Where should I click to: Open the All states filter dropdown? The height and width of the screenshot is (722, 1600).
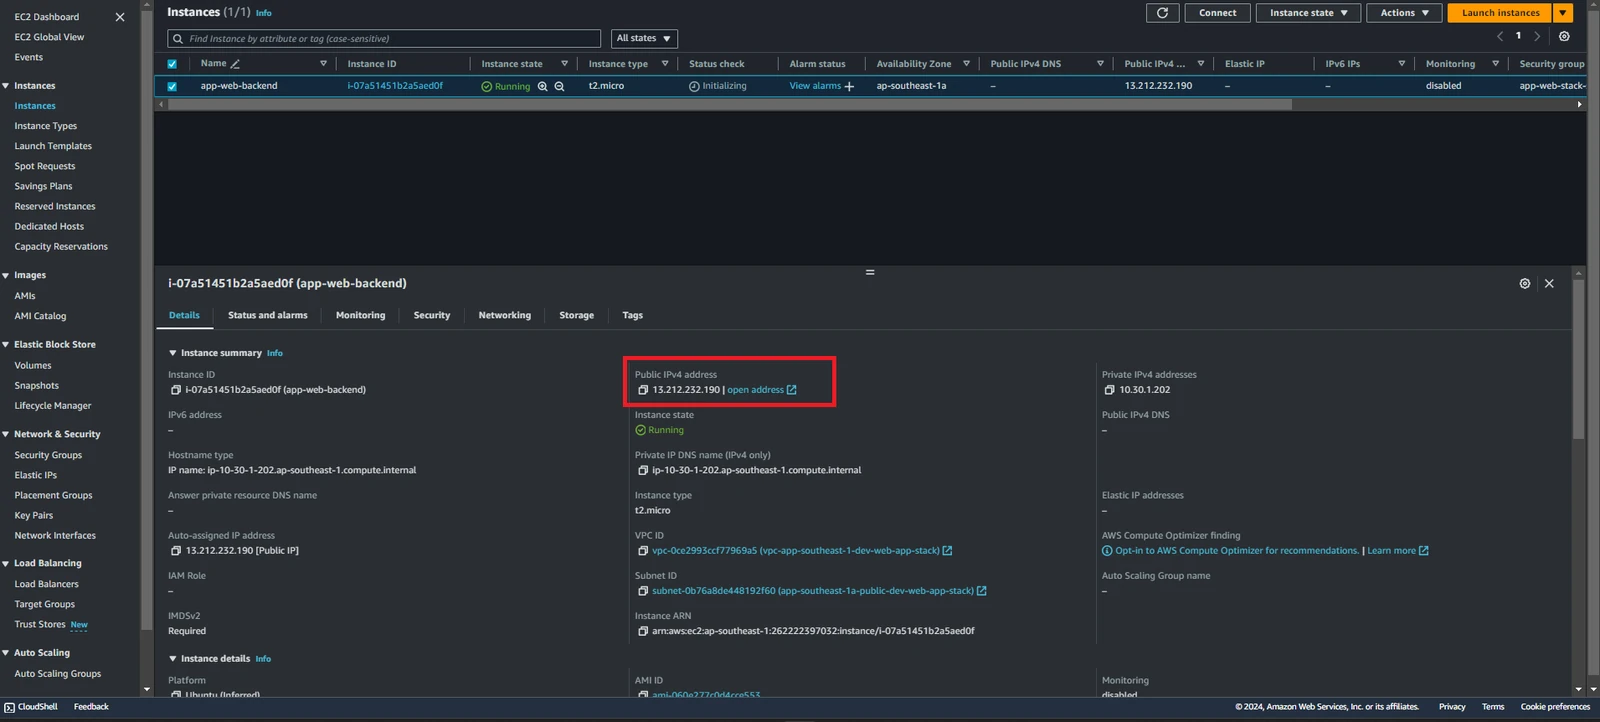click(643, 39)
